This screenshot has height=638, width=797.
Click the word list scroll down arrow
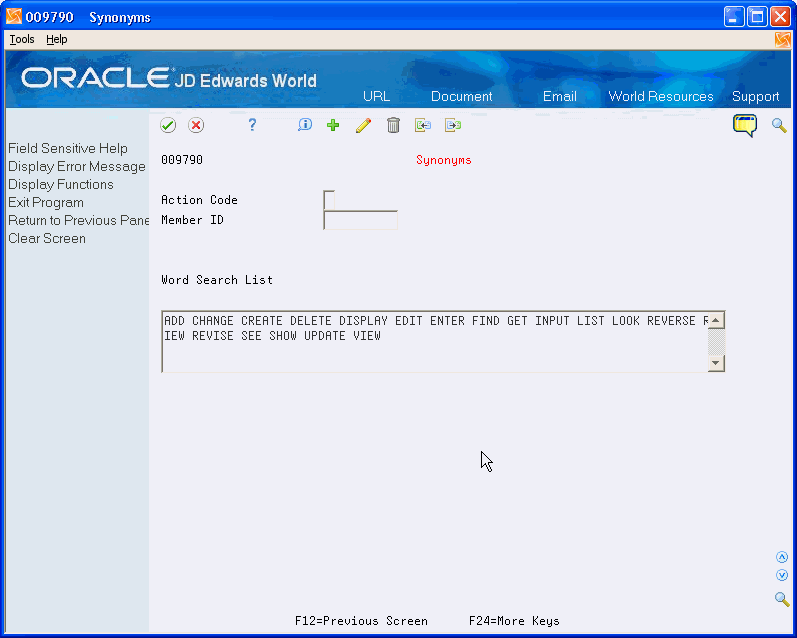pos(716,363)
